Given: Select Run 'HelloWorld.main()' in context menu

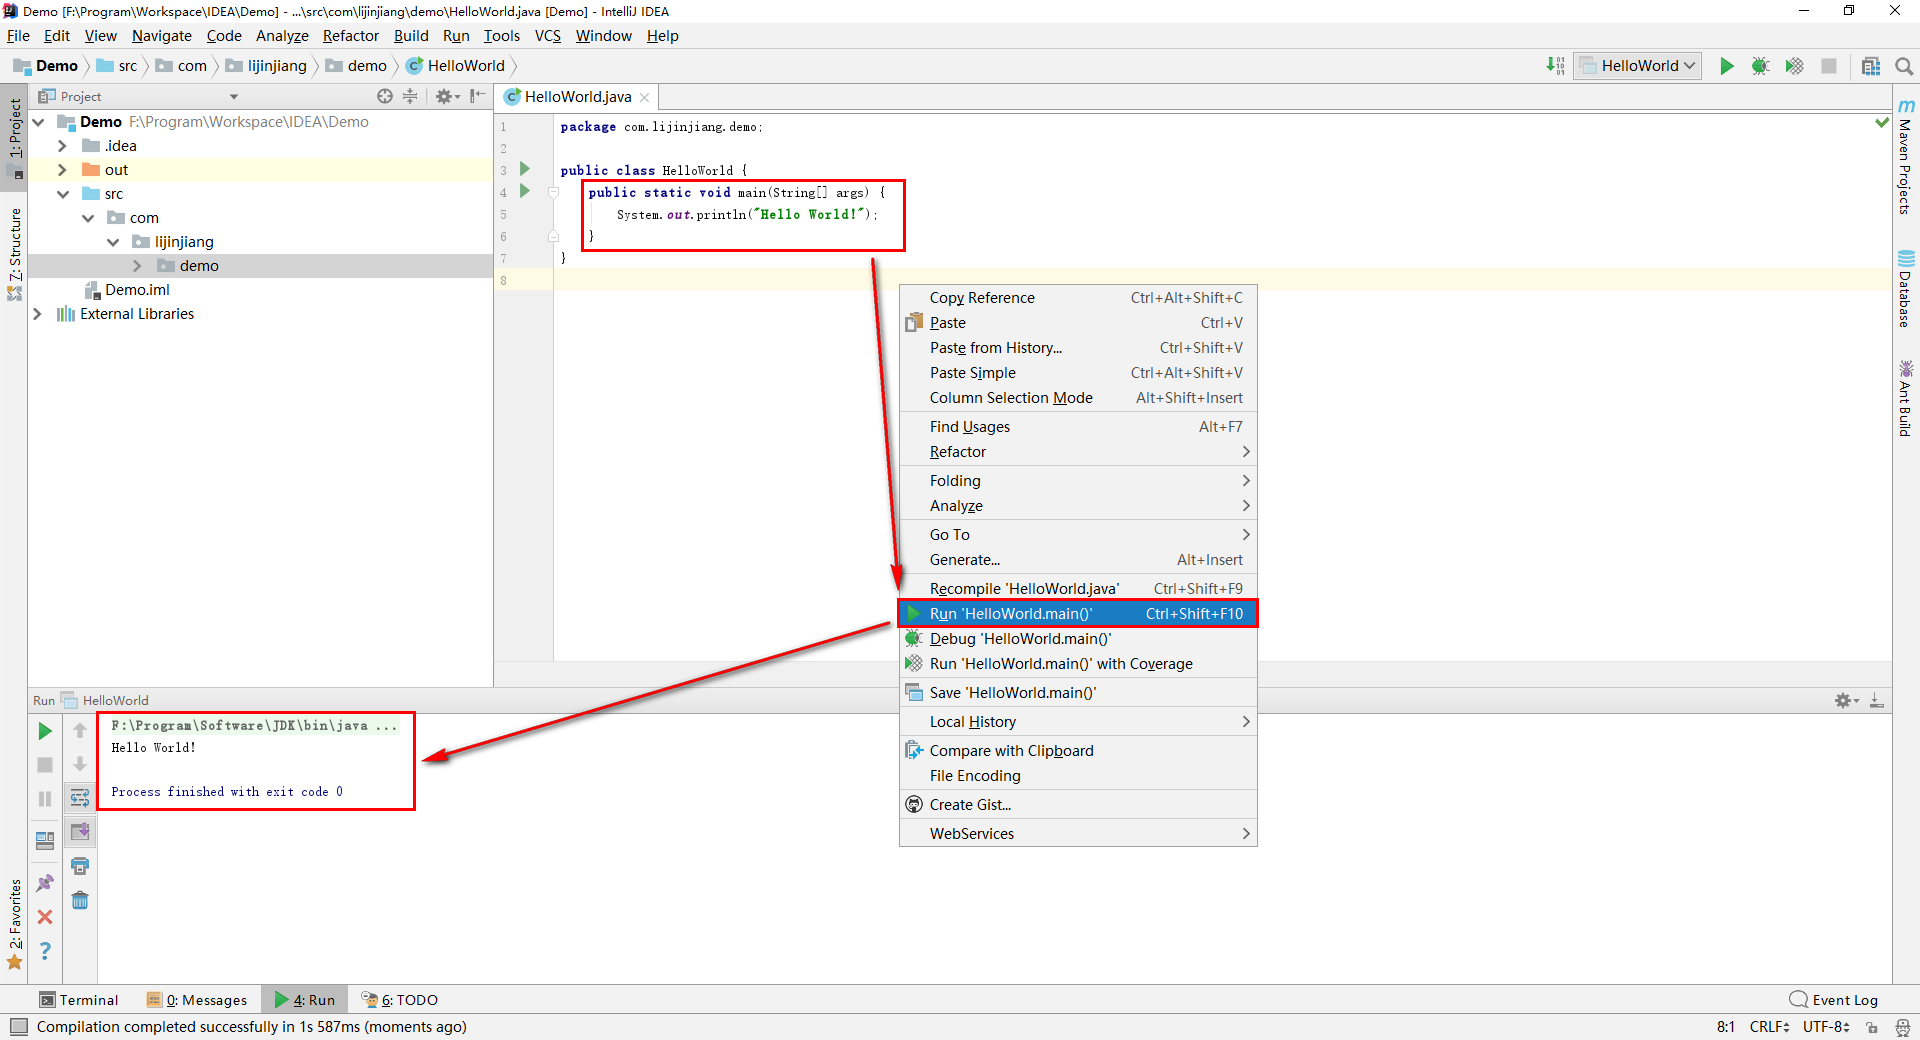Looking at the screenshot, I should [x=1078, y=614].
